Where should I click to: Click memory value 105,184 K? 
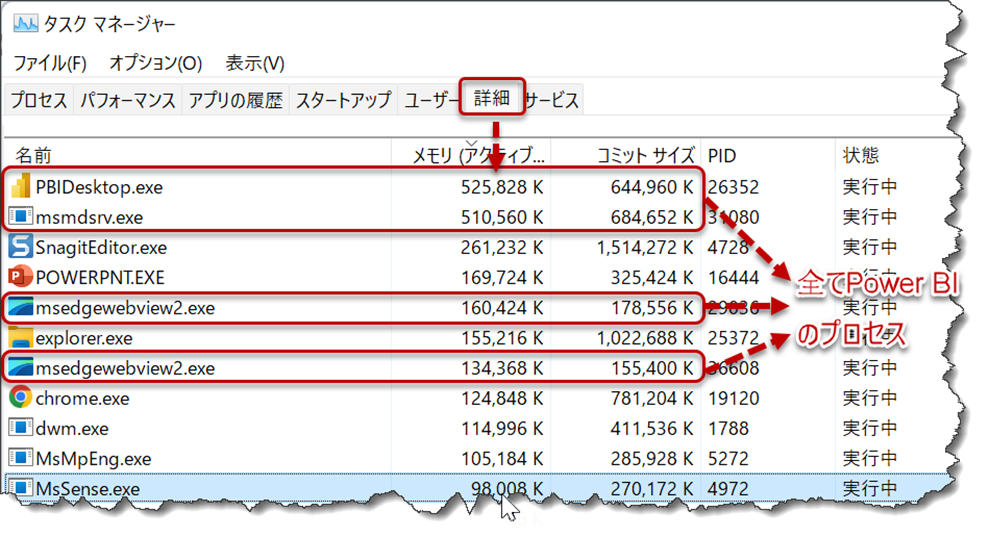(502, 459)
